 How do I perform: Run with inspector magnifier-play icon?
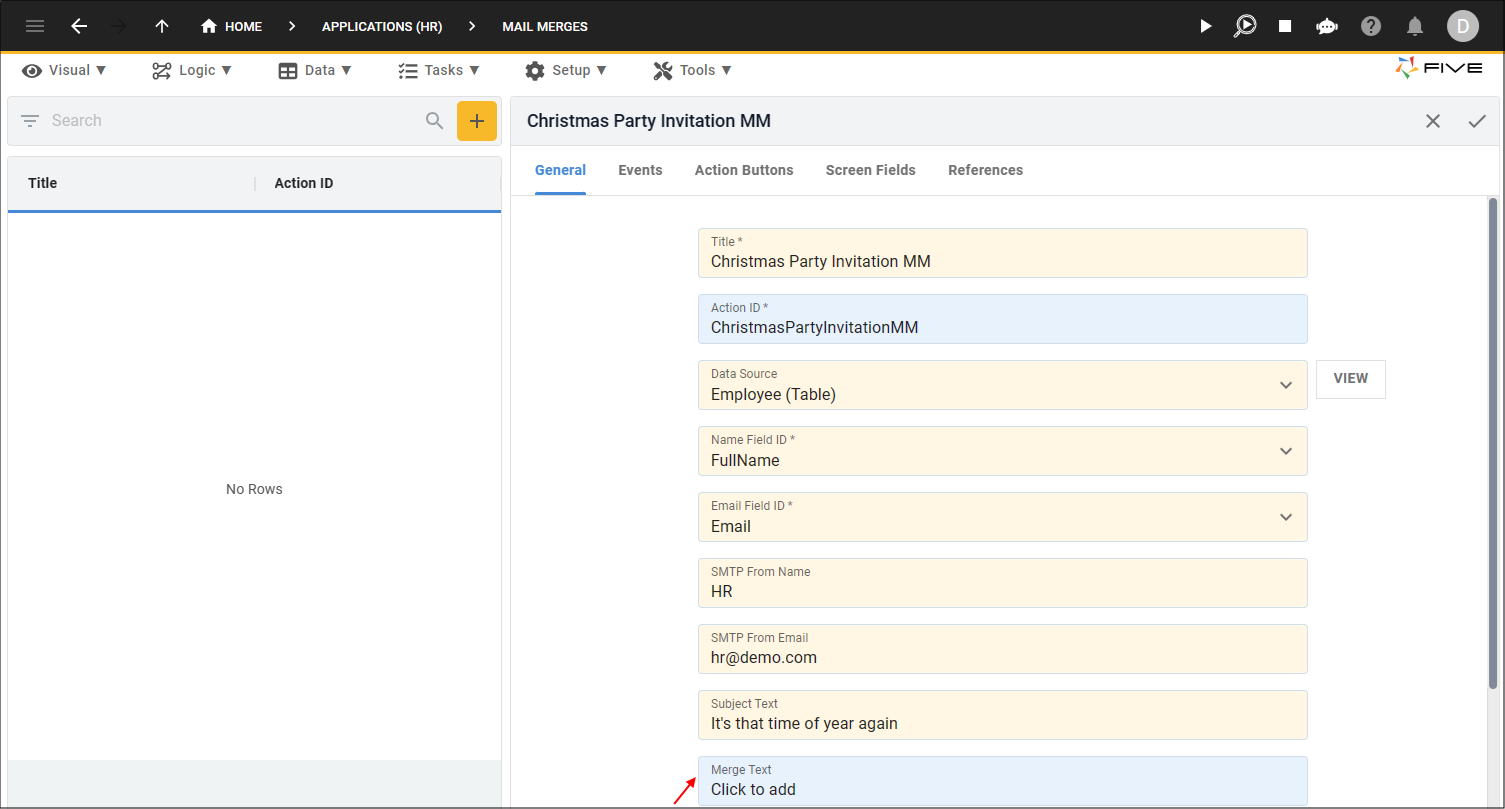[x=1245, y=26]
